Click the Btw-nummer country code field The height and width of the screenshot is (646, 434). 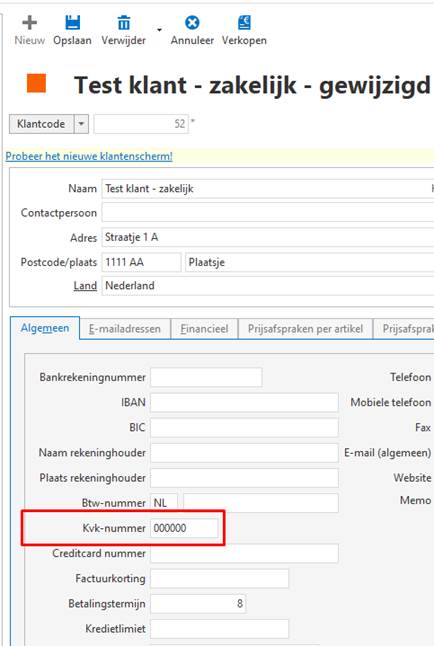click(x=164, y=503)
